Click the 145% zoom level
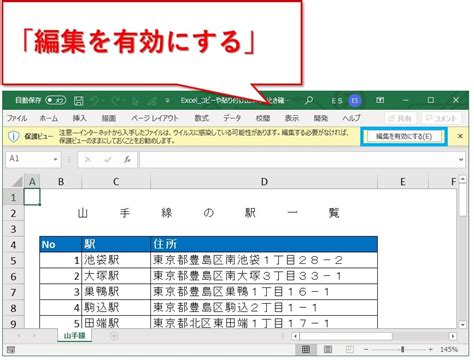474x360 pixels. pyautogui.click(x=449, y=349)
